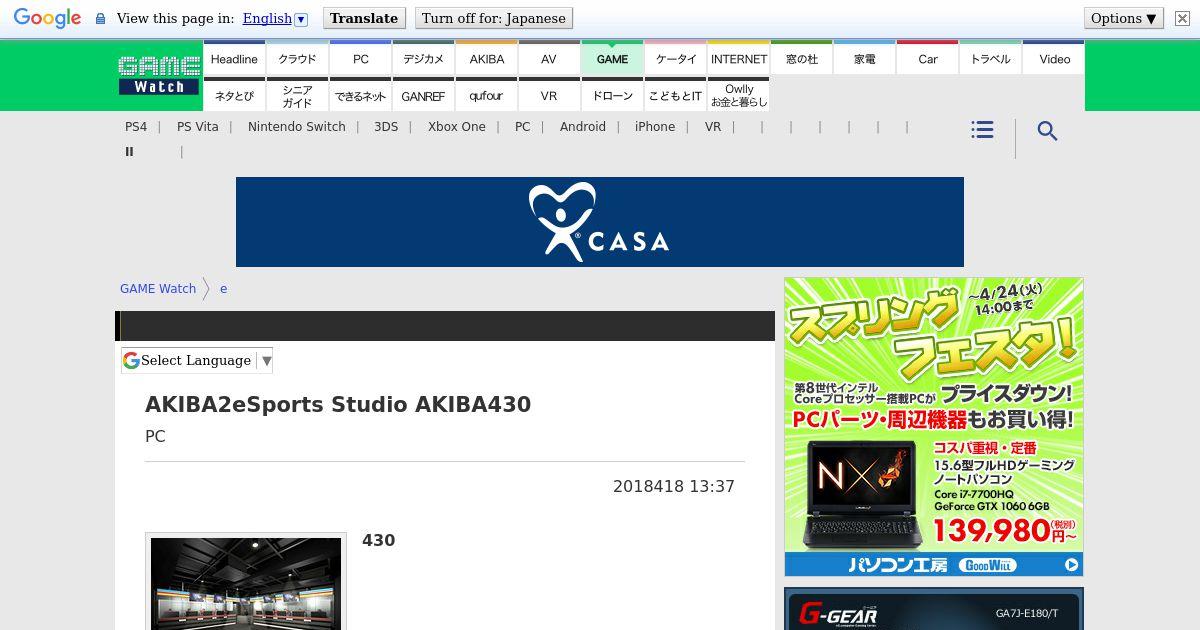Open the クラウド tab

297,59
